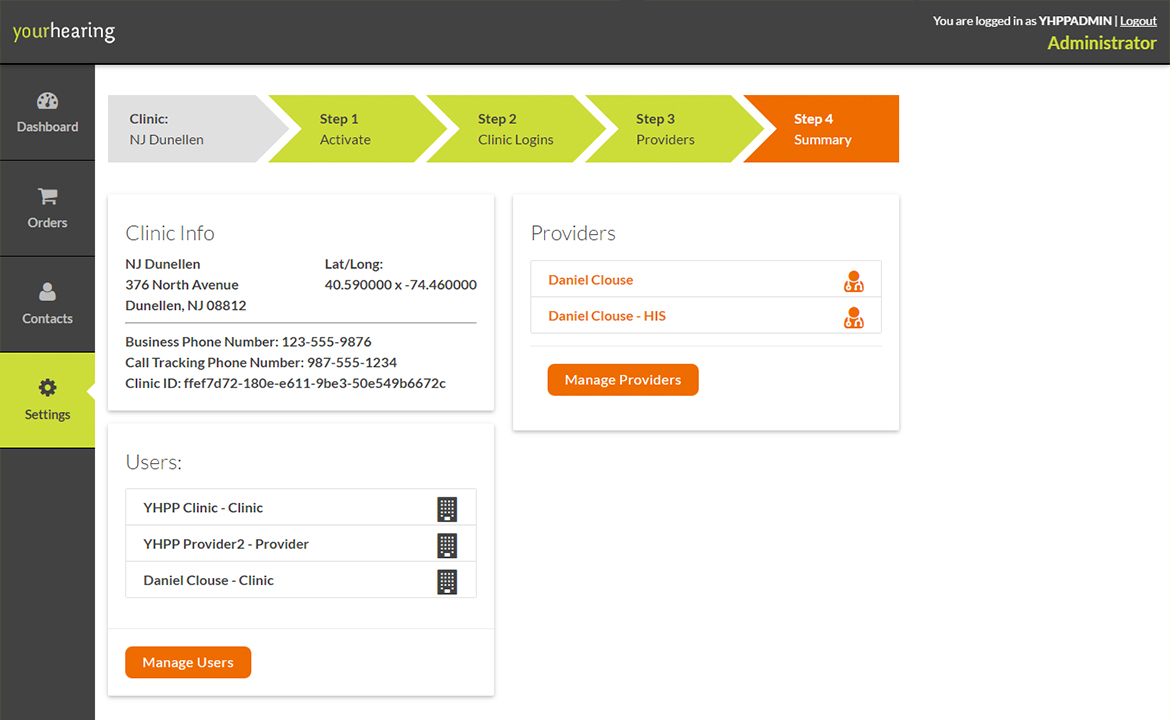Click the Users: heading

pyautogui.click(x=154, y=462)
